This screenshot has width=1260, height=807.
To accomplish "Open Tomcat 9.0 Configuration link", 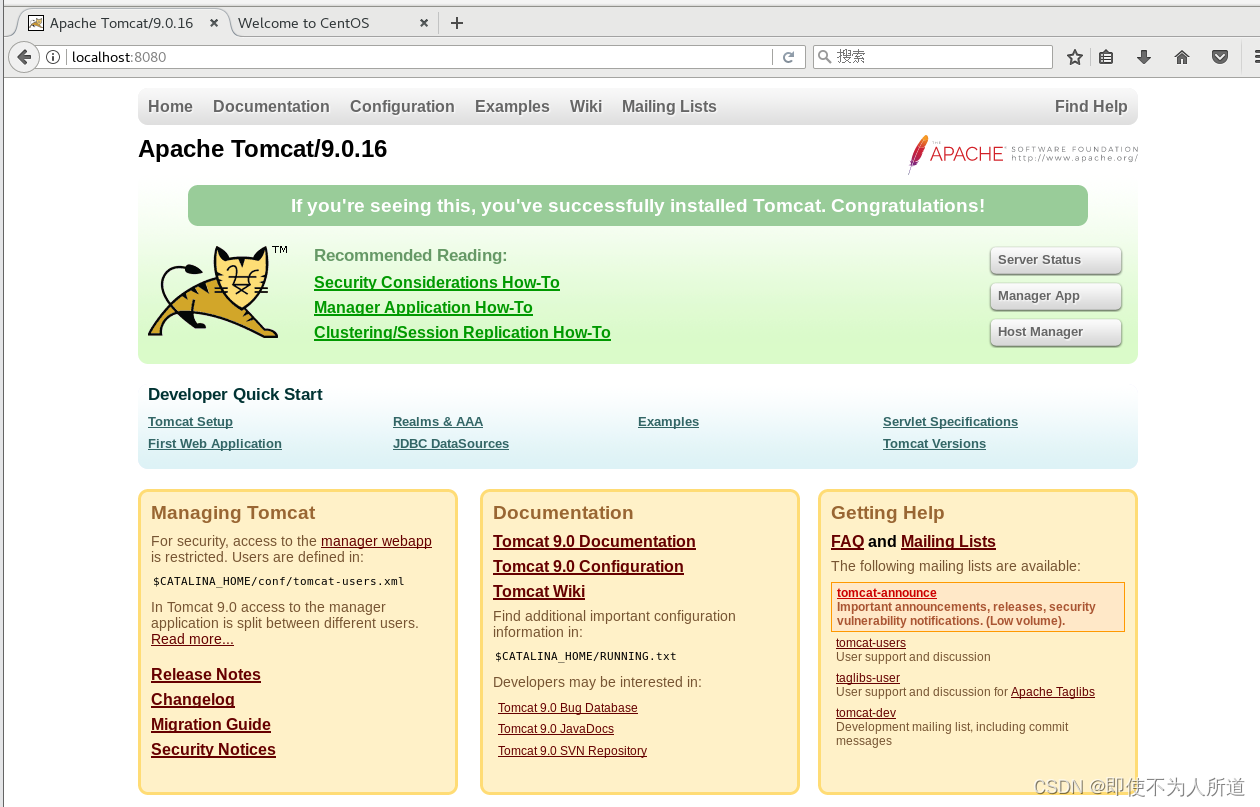I will [588, 566].
